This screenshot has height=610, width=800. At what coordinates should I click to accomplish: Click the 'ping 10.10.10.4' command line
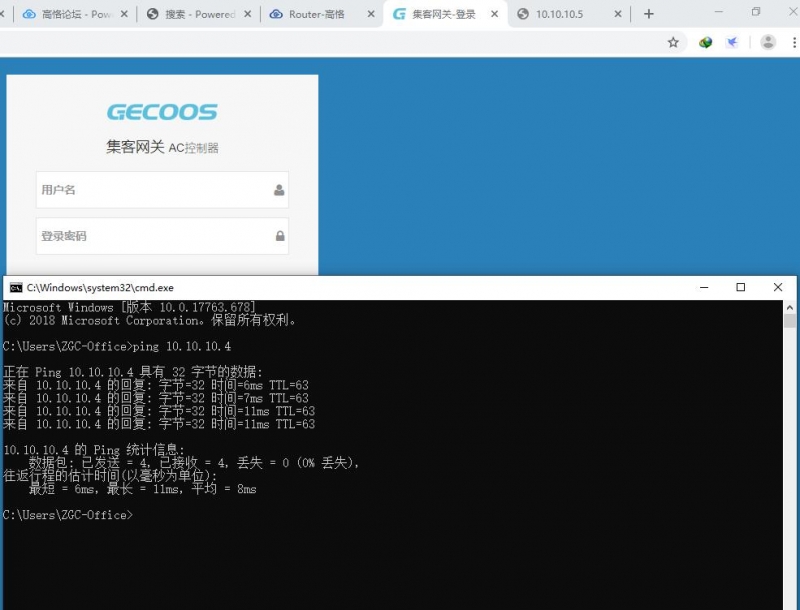tap(117, 346)
